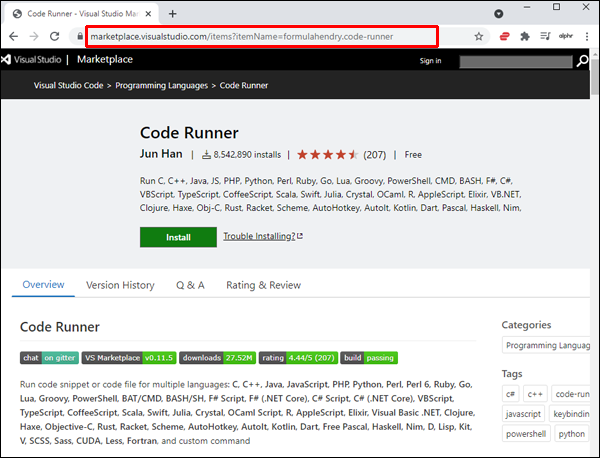Click the Code Runner breadcrumb
The width and height of the screenshot is (600, 458).
point(244,85)
